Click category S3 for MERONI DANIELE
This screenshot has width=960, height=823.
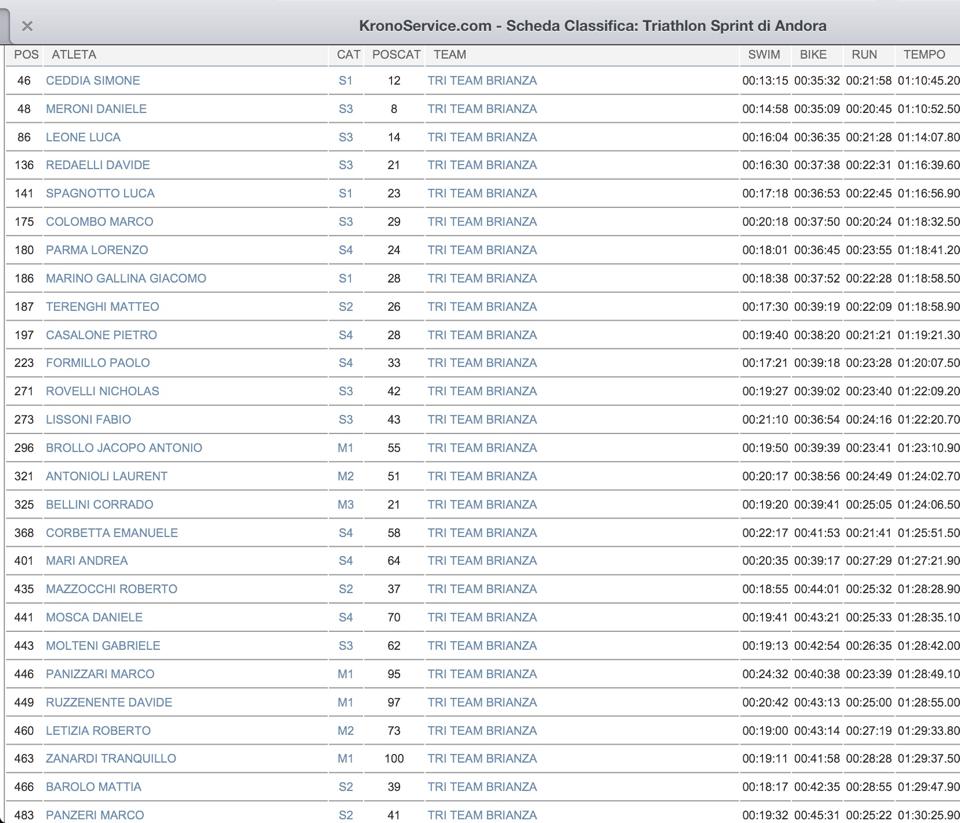pyautogui.click(x=346, y=109)
